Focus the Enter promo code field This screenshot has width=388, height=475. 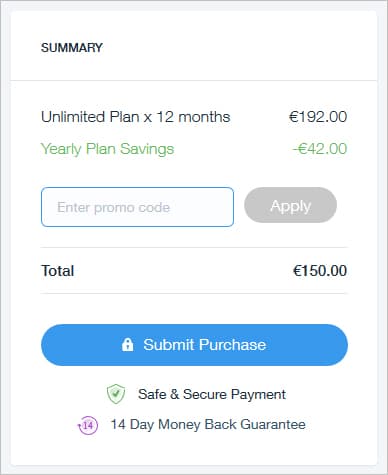point(137,207)
